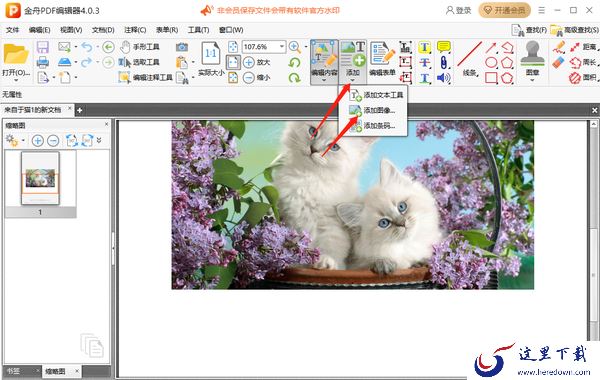600x380 pixels.
Task: Open the File (文件) menu
Action: 12,30
